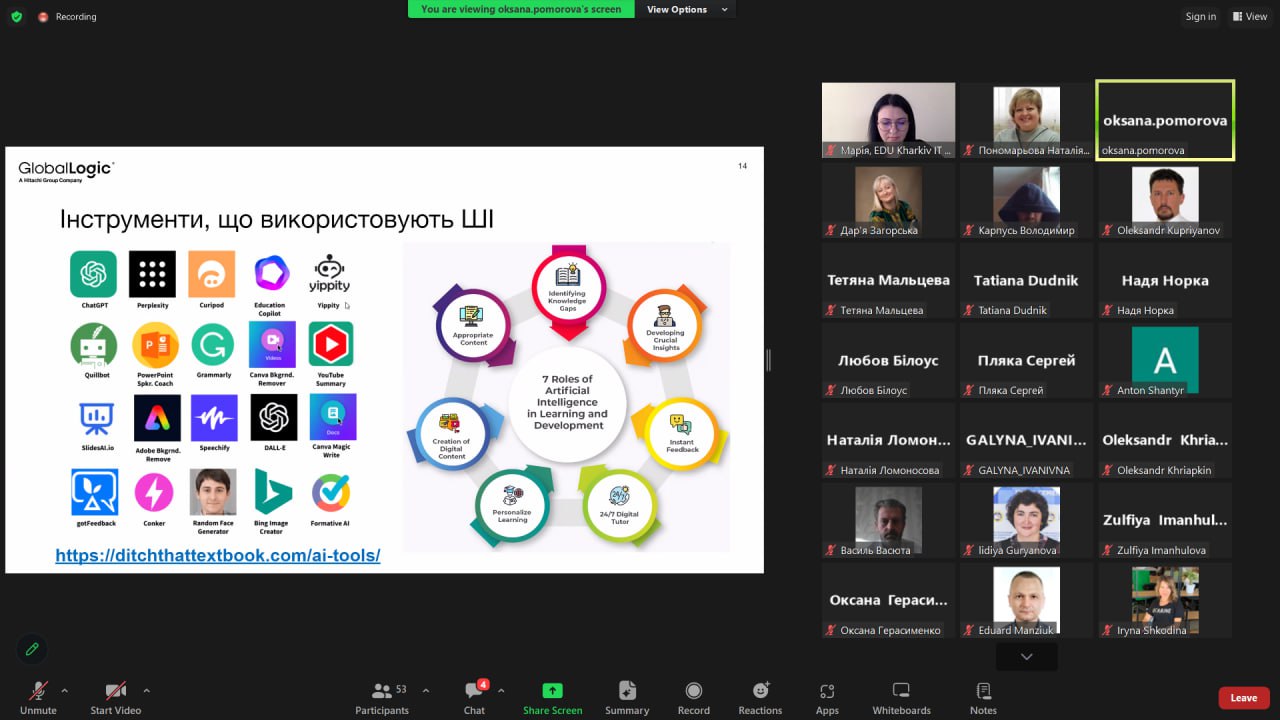Click the Adobe Bkgrnd. Remove icon
Viewport: 1280px width, 720px height.
coord(157,418)
